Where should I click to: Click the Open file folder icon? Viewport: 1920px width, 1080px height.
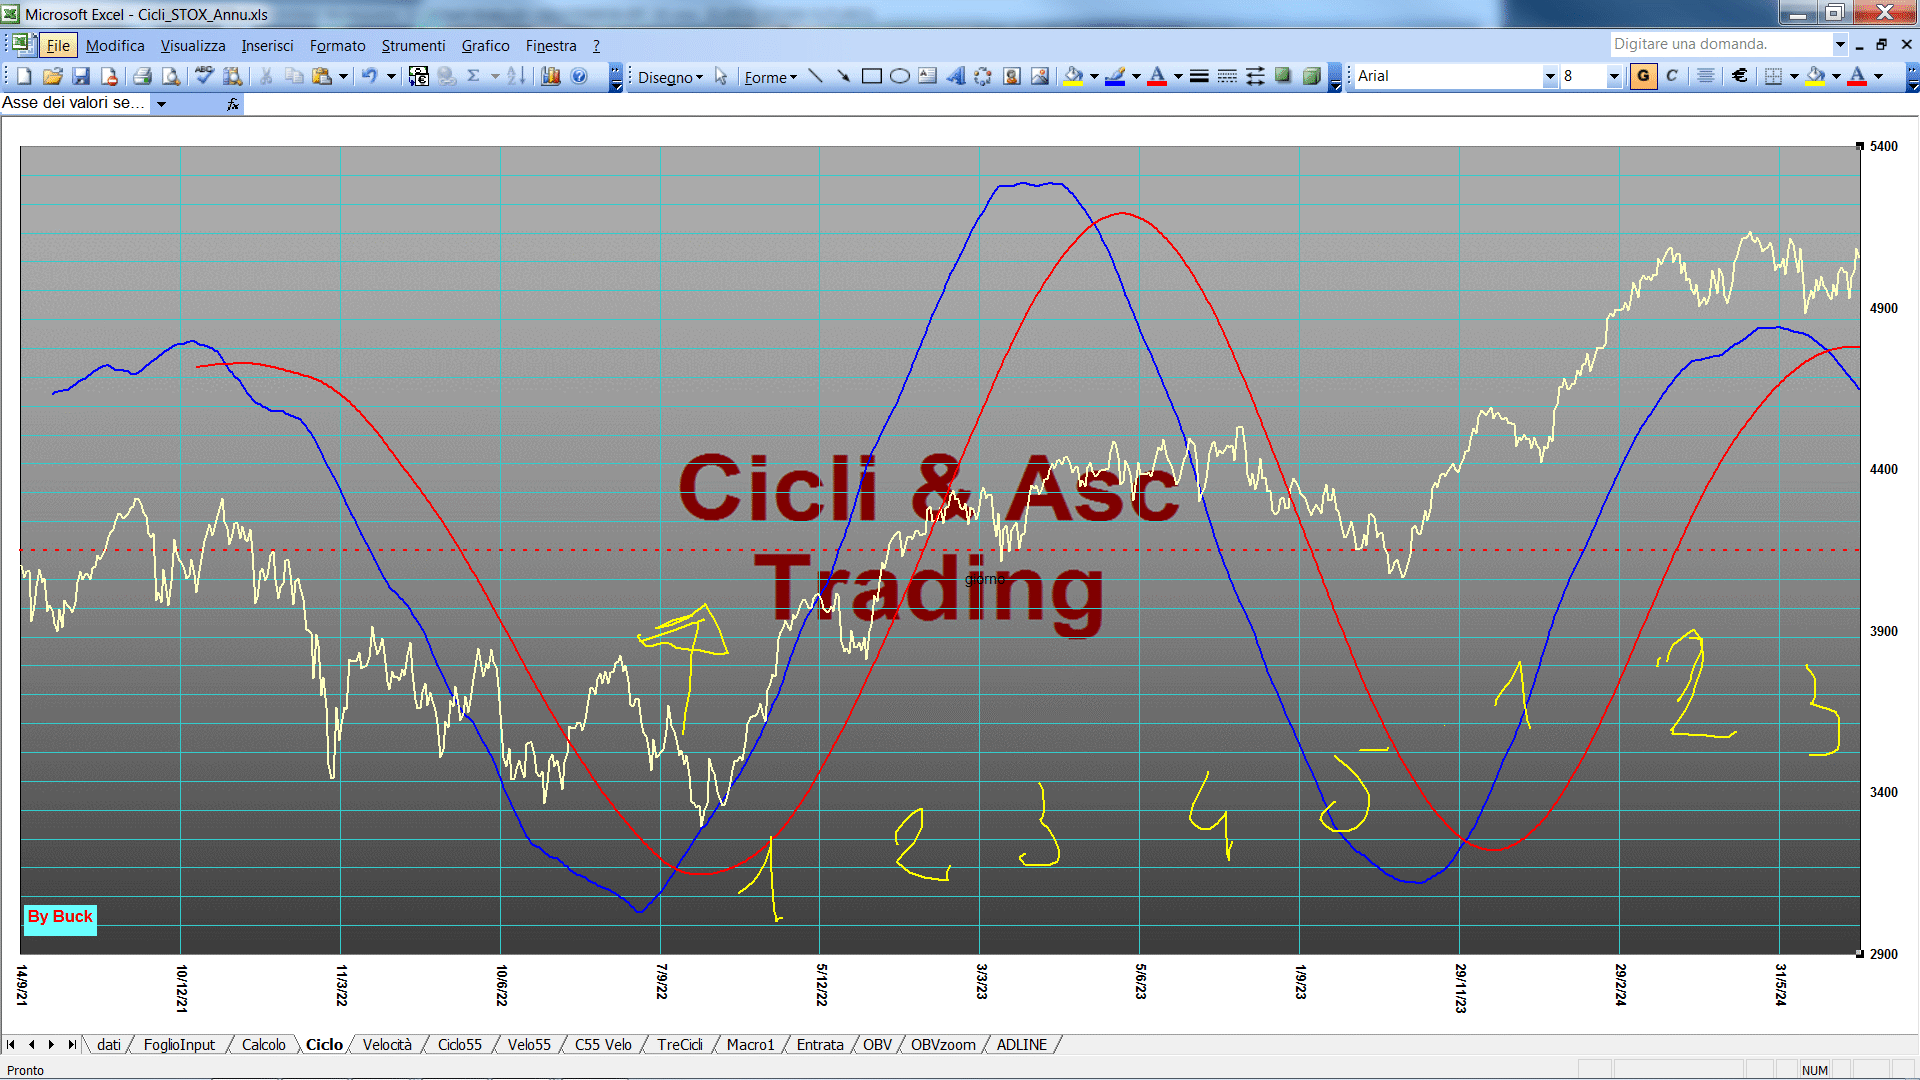coord(53,76)
